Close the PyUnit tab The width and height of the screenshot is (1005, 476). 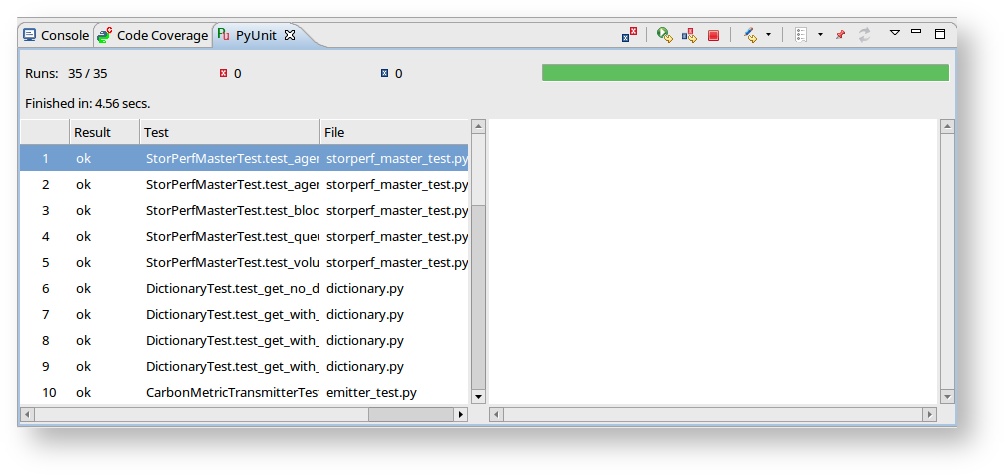tap(290, 36)
